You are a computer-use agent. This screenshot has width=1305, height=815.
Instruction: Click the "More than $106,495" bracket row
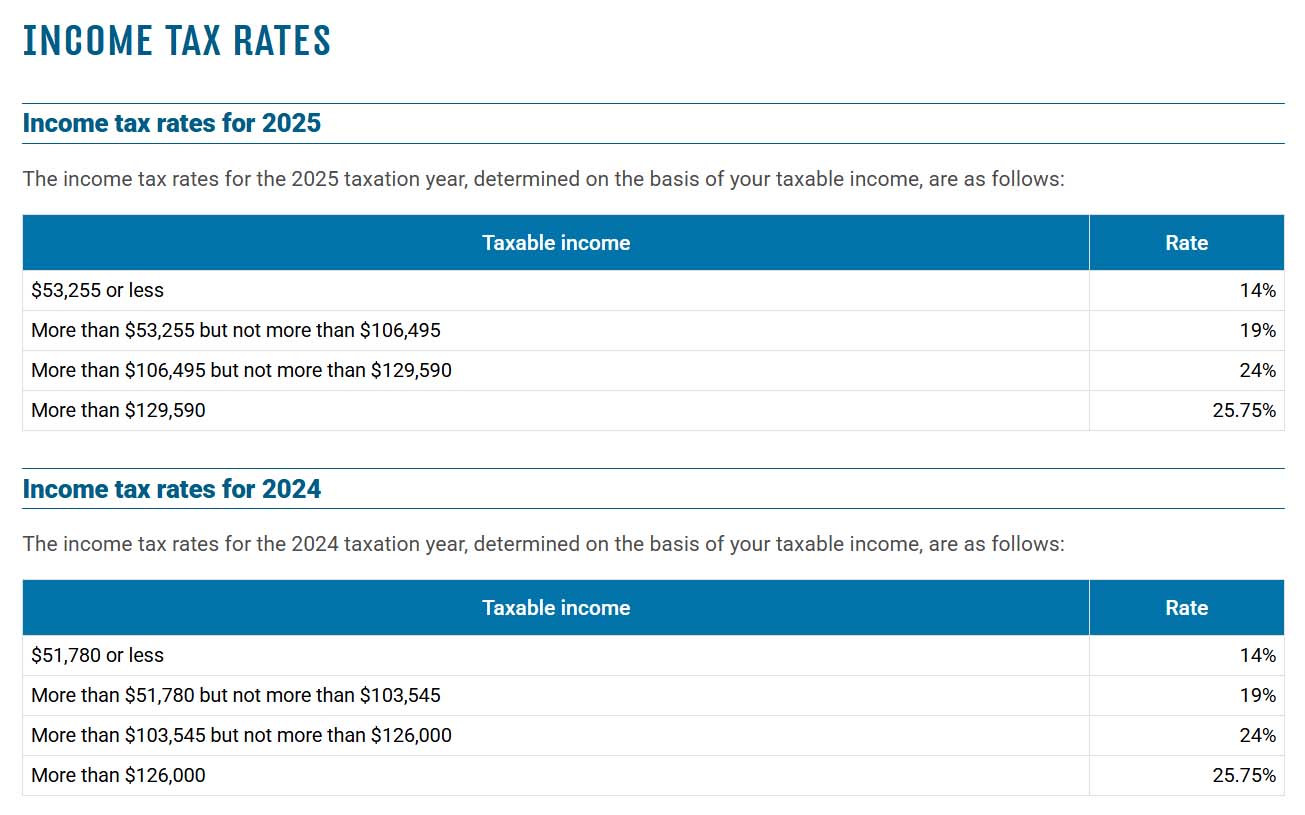point(241,370)
